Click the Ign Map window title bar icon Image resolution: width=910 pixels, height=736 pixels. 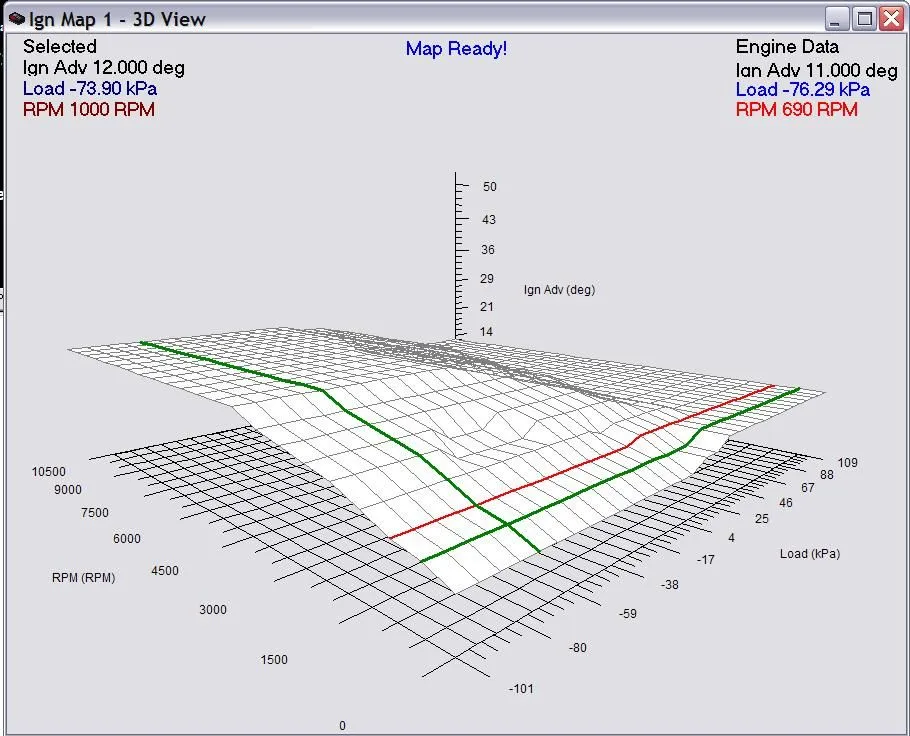pyautogui.click(x=15, y=18)
